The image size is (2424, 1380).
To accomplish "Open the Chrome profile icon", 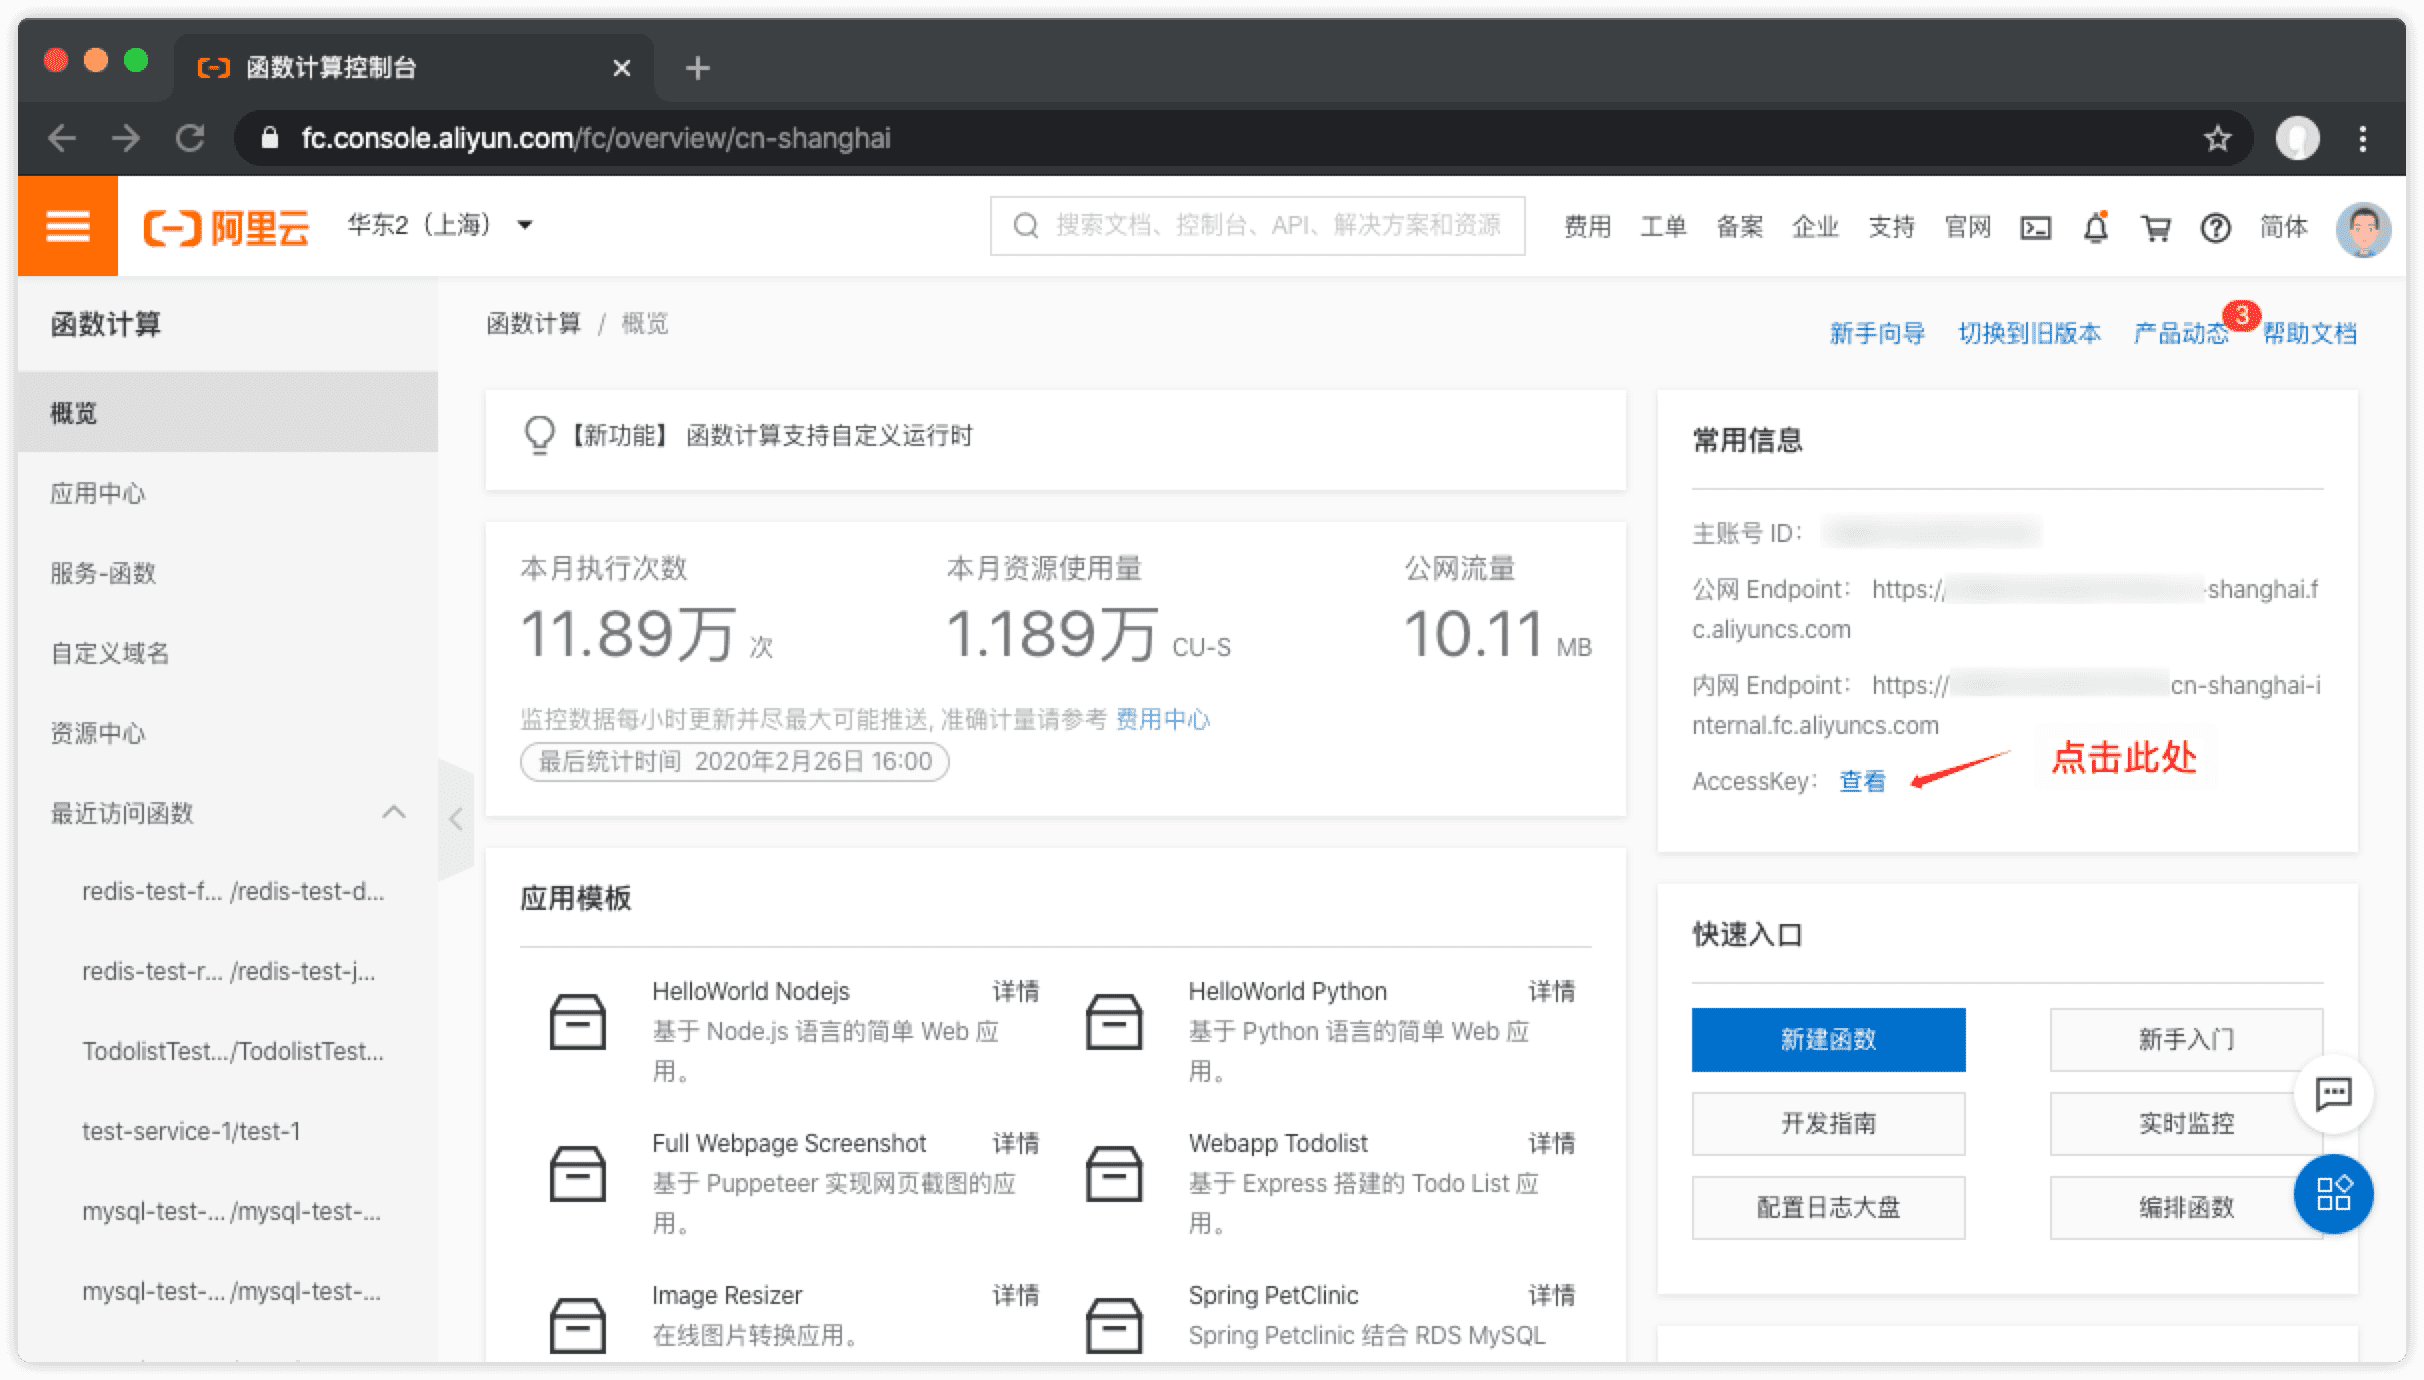I will pos(2298,138).
